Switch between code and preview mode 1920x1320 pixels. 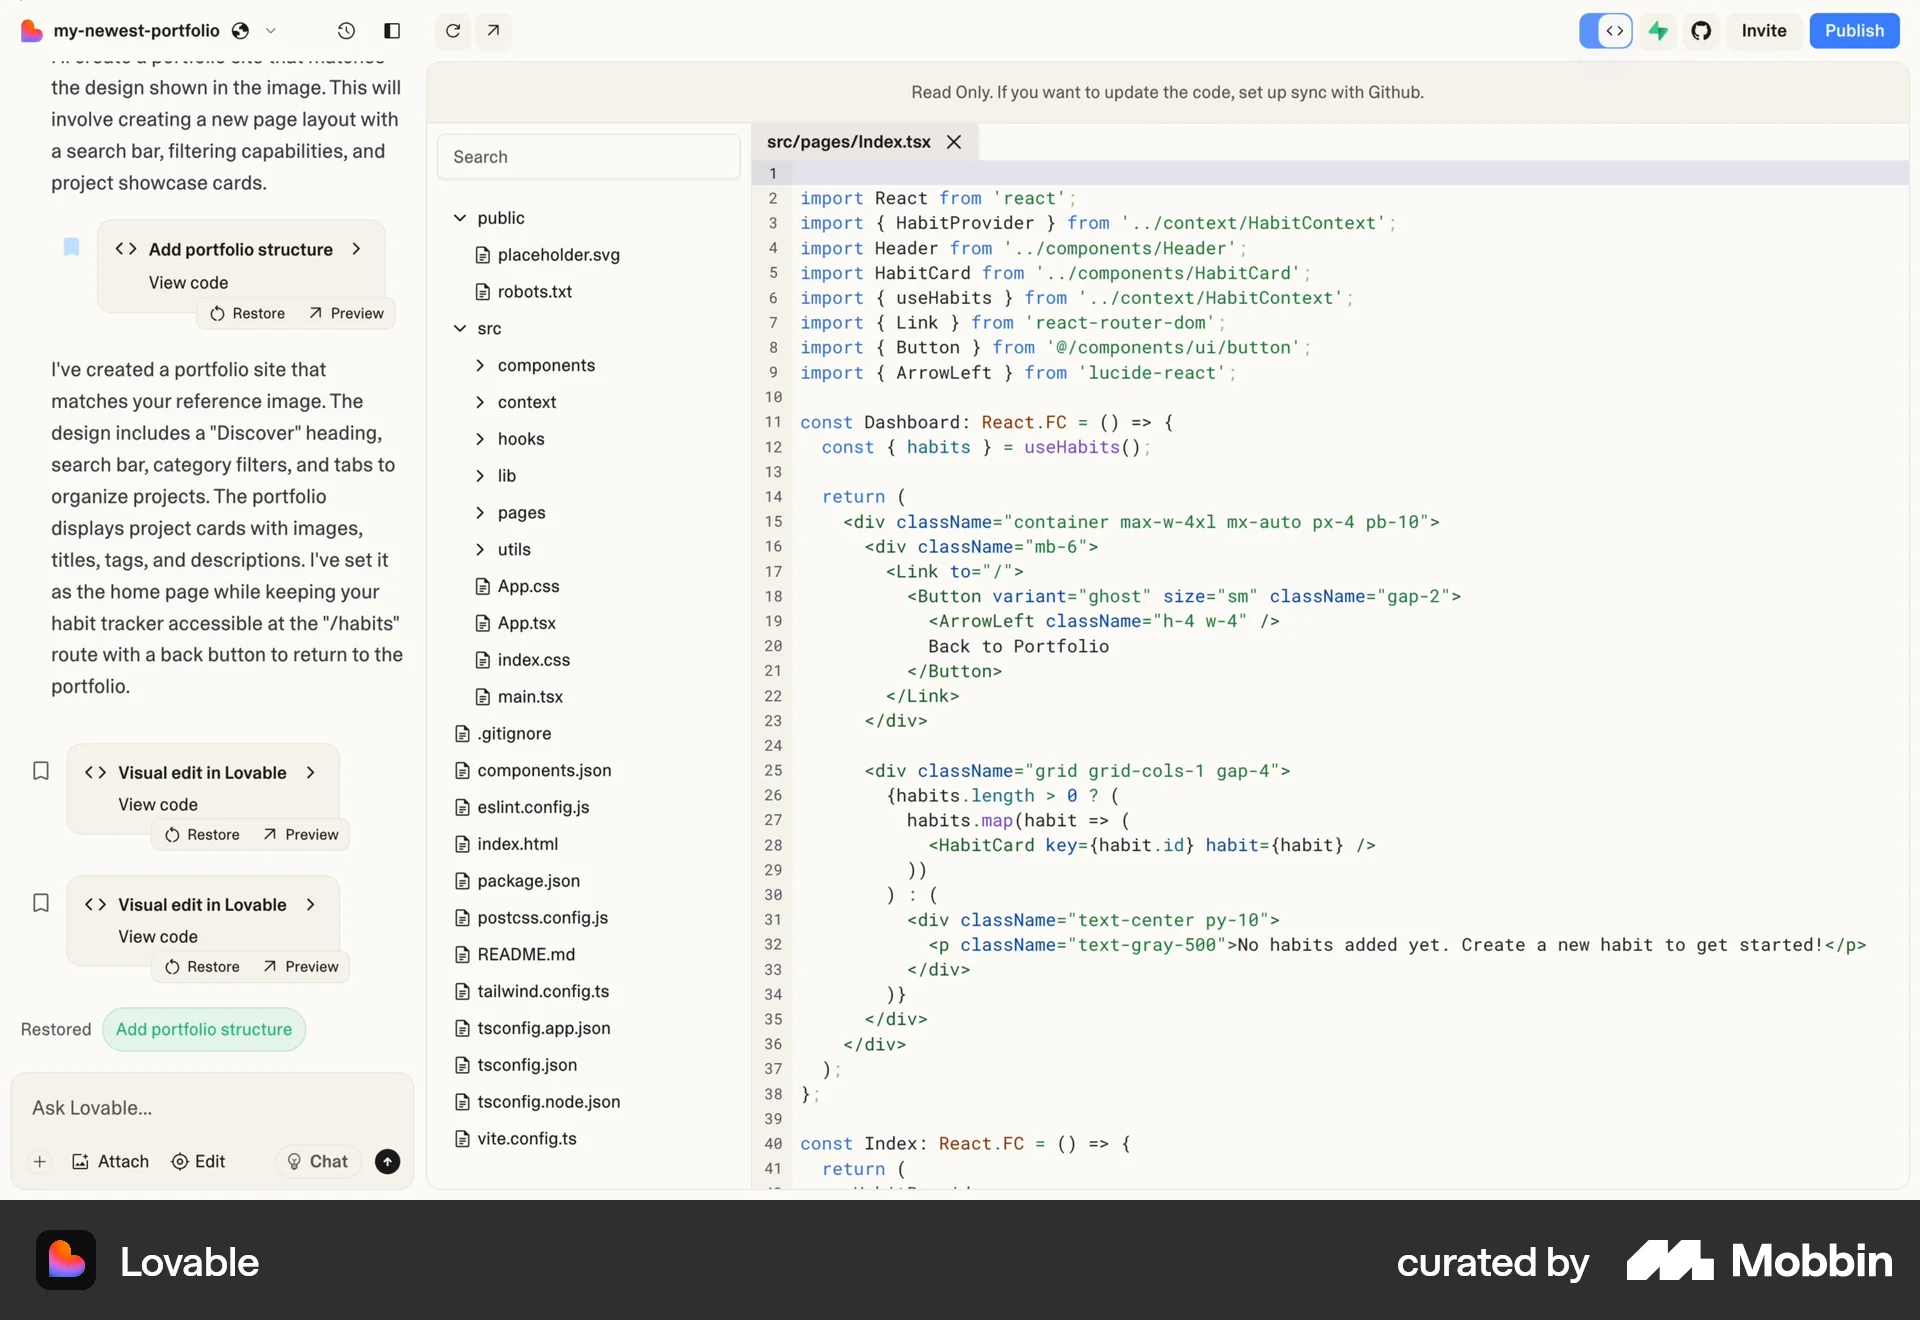coord(1606,31)
